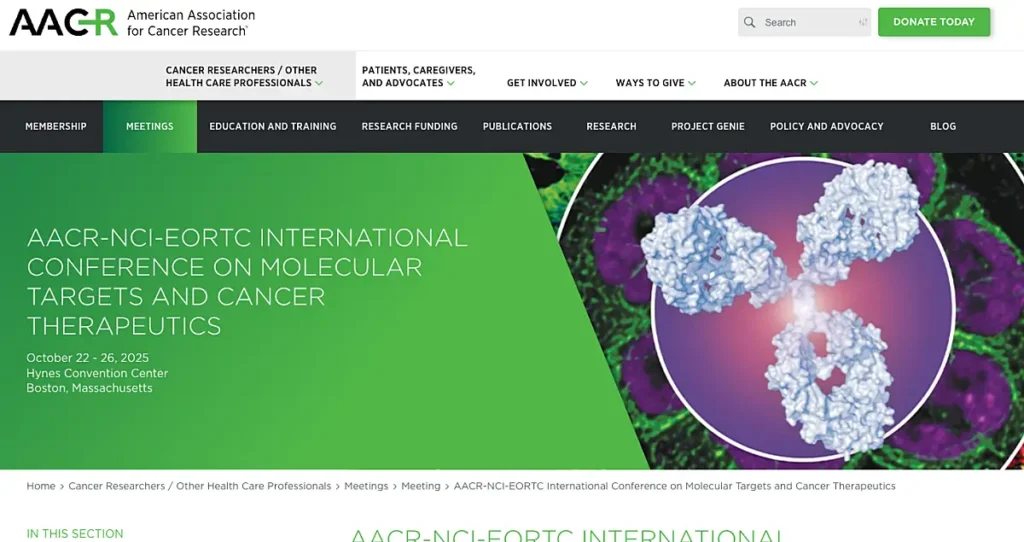This screenshot has height=542, width=1024.
Task: Open Research Funding in navigation bar
Action: (x=409, y=127)
